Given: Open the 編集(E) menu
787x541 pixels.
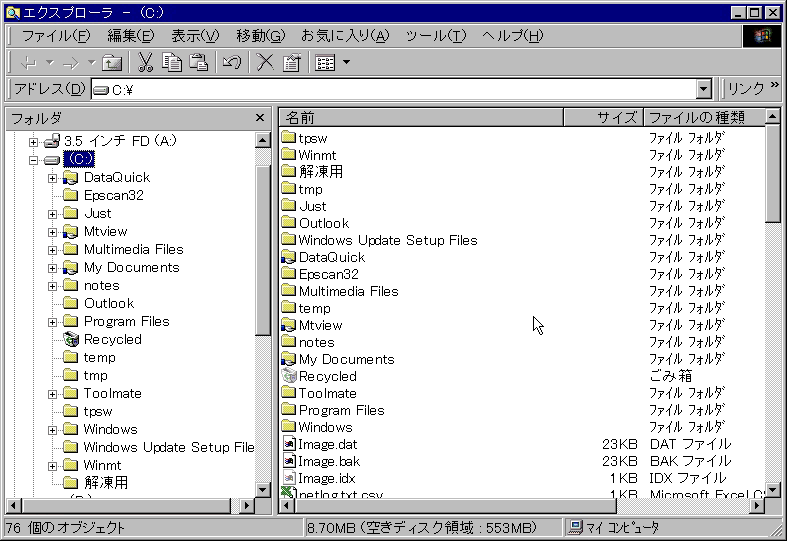Looking at the screenshot, I should point(130,36).
